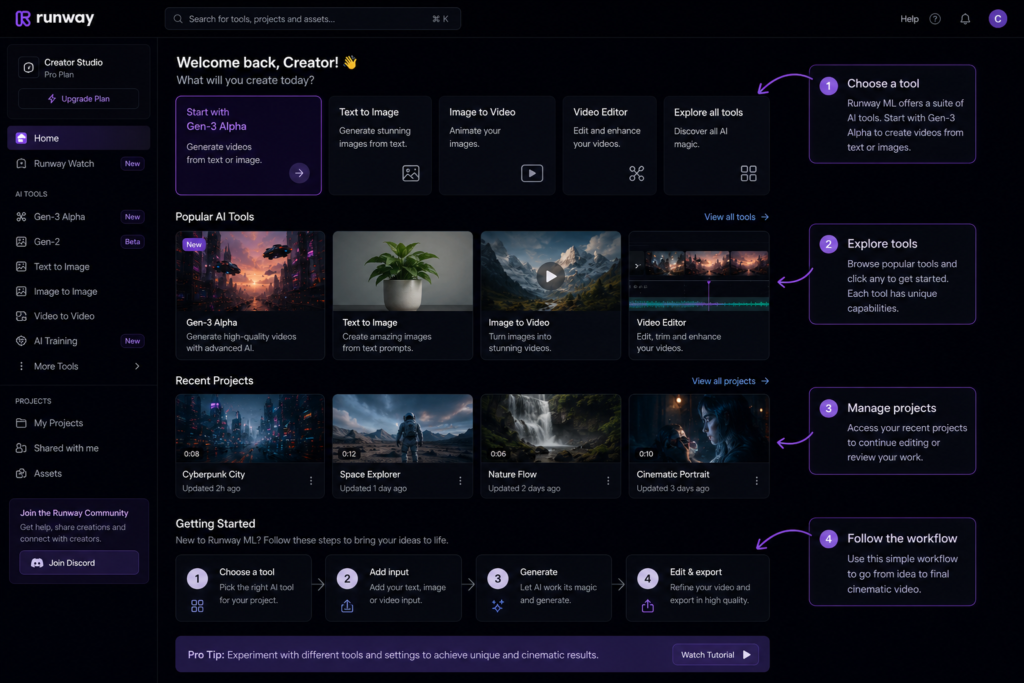The width and height of the screenshot is (1024, 683).
Task: Open the Video Editor timeline thumbnail
Action: [699, 271]
